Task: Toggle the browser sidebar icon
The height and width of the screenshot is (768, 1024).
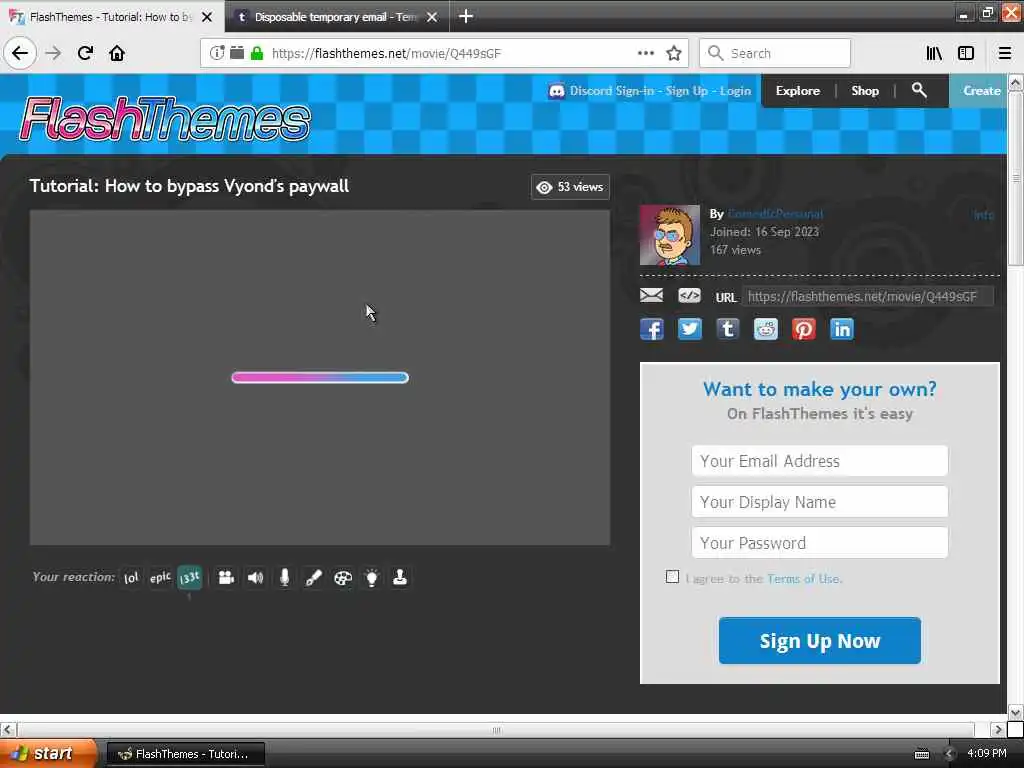Action: click(966, 53)
